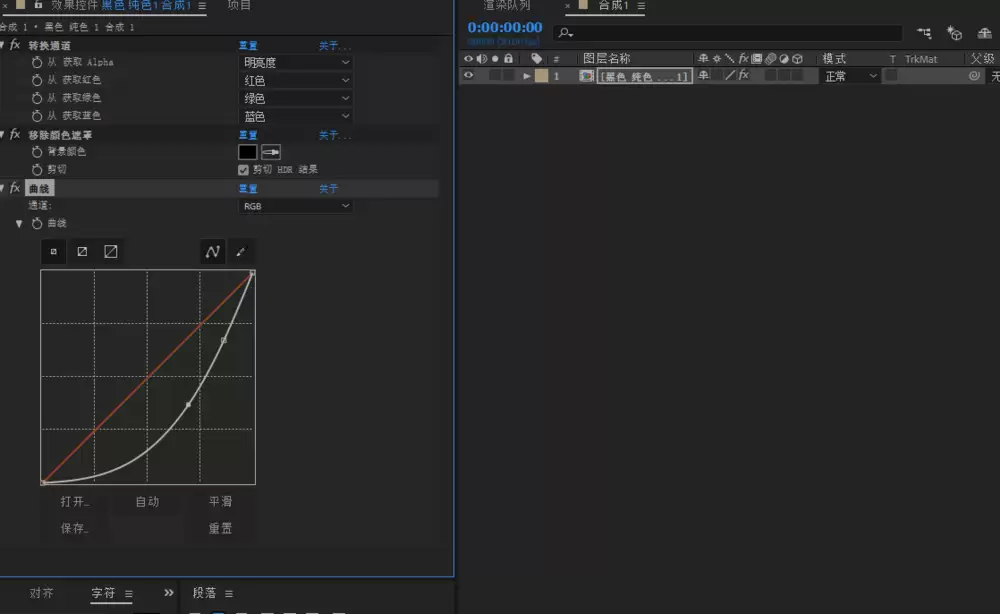The width and height of the screenshot is (1000, 614).
Task: Toggle fx switch for 曲线 effect
Action: 15,188
